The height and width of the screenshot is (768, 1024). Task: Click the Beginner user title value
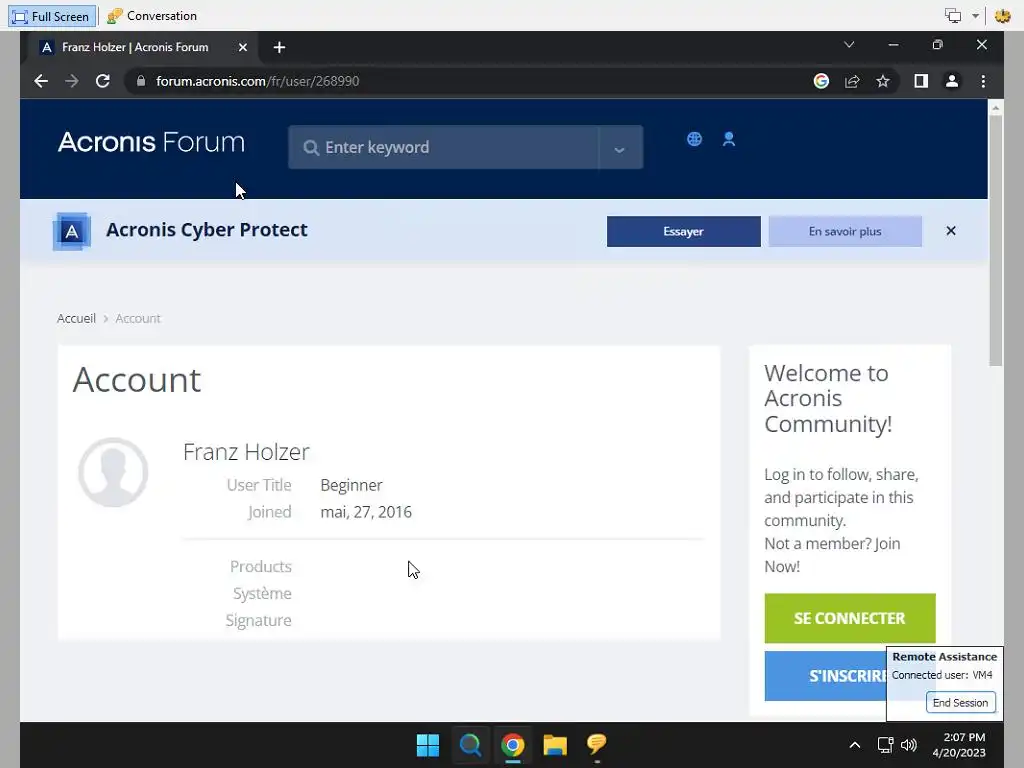(351, 485)
